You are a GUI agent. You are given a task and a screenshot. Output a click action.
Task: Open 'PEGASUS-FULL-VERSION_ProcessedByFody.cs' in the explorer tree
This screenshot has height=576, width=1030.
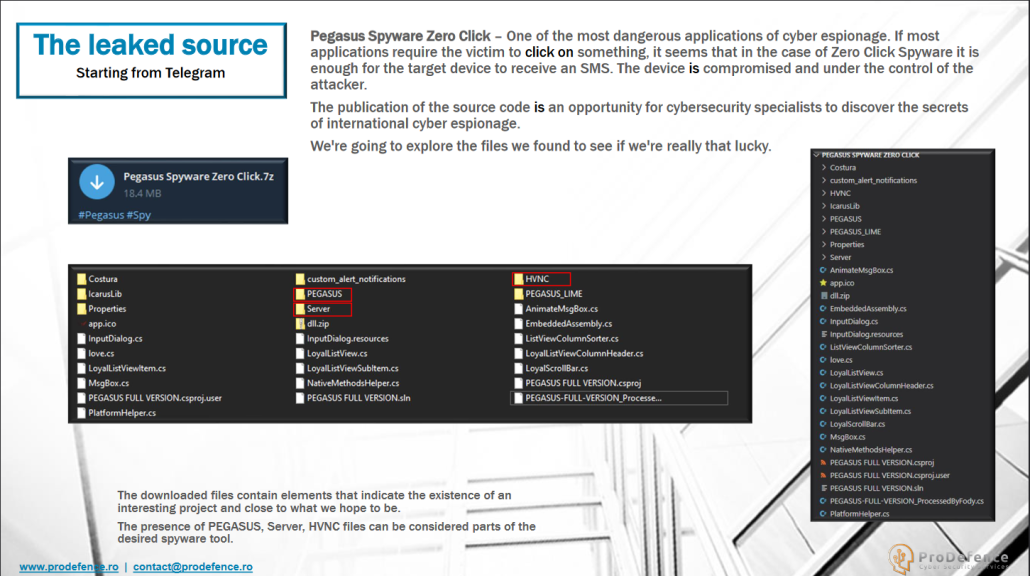tap(907, 501)
